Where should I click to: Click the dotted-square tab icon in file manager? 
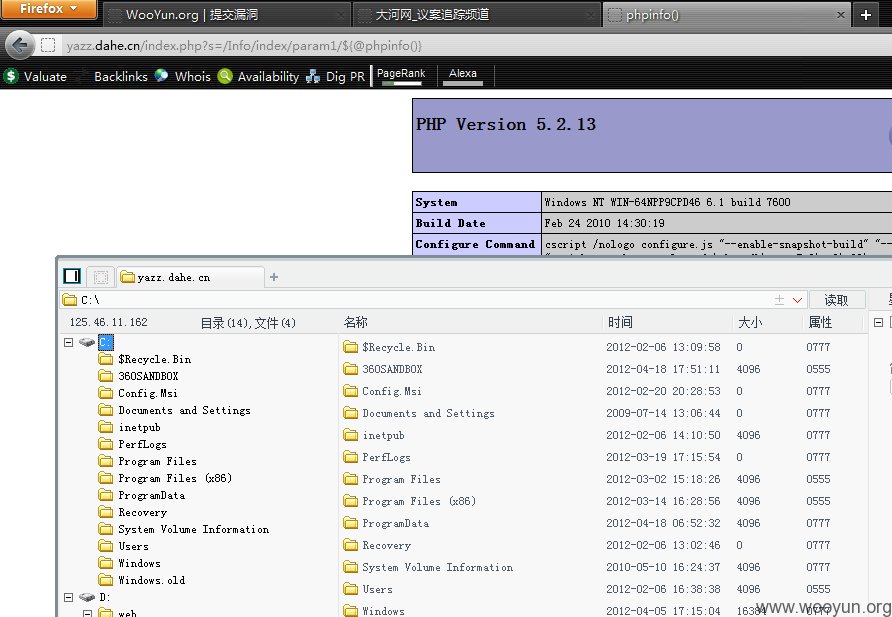pos(101,277)
